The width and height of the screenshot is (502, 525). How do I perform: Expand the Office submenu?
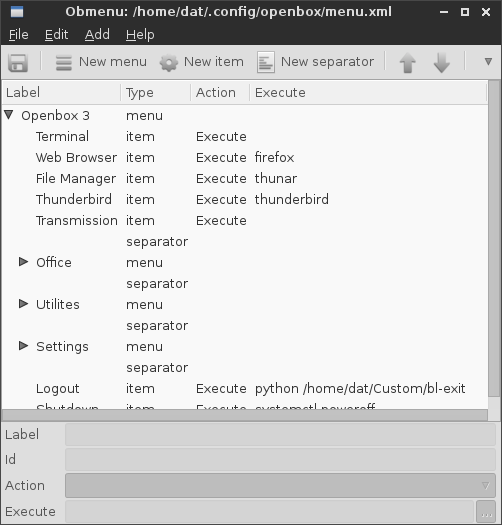(x=23, y=261)
